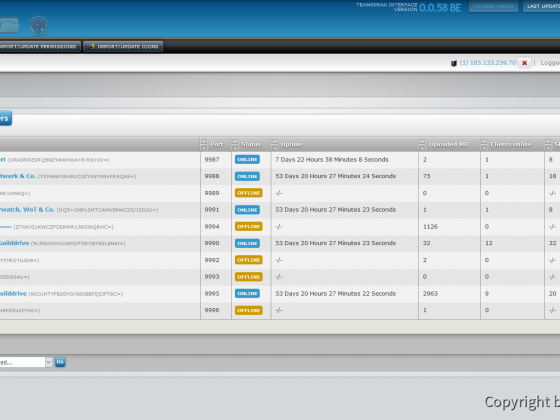Open the action dropdown at bottom left
This screenshot has height=420, width=560.
point(26,362)
